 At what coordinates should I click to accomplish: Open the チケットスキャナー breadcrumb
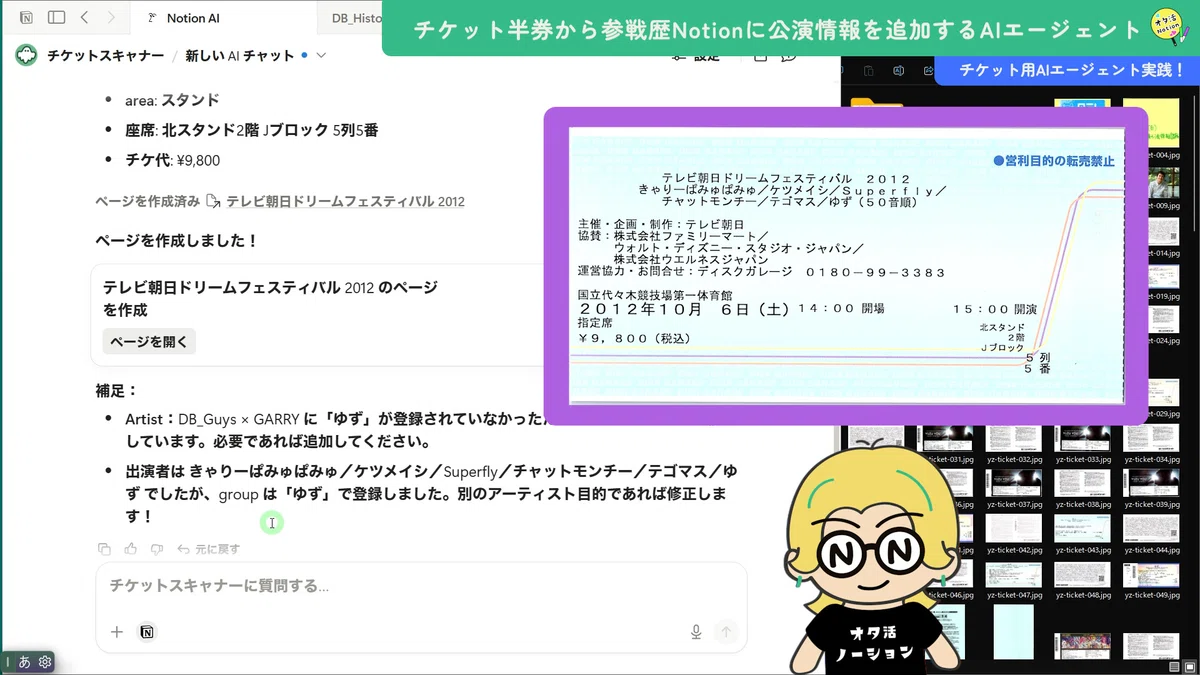tap(105, 55)
